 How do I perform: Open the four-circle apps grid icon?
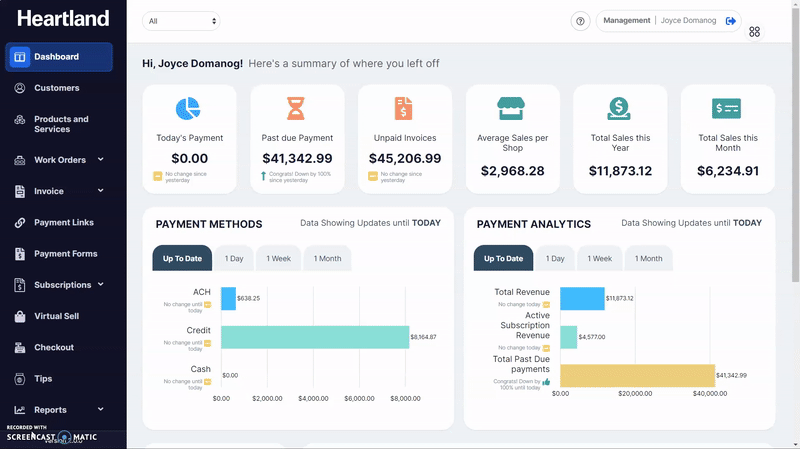[755, 32]
